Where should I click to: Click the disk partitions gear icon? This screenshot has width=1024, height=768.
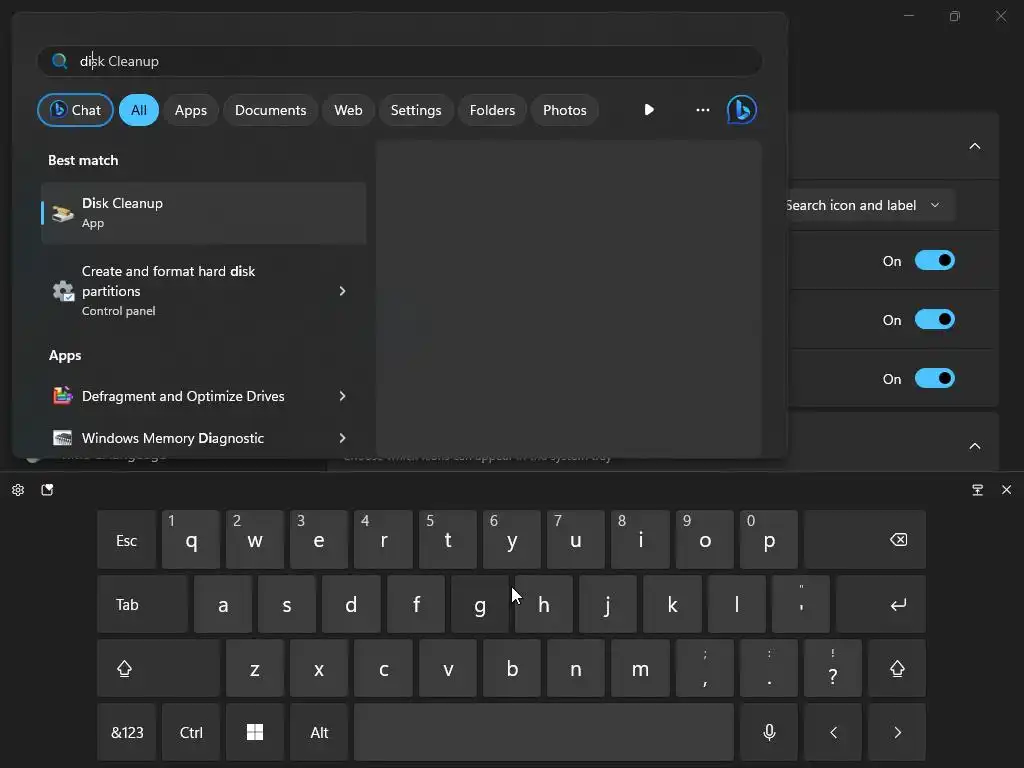click(63, 291)
